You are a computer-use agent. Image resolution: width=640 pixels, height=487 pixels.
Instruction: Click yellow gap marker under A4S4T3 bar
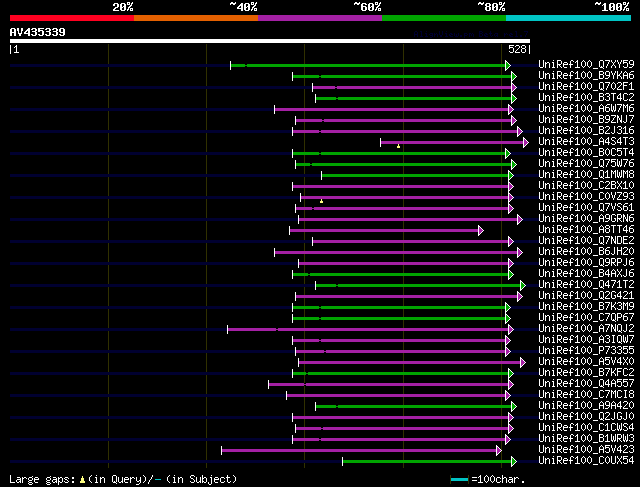[398, 146]
